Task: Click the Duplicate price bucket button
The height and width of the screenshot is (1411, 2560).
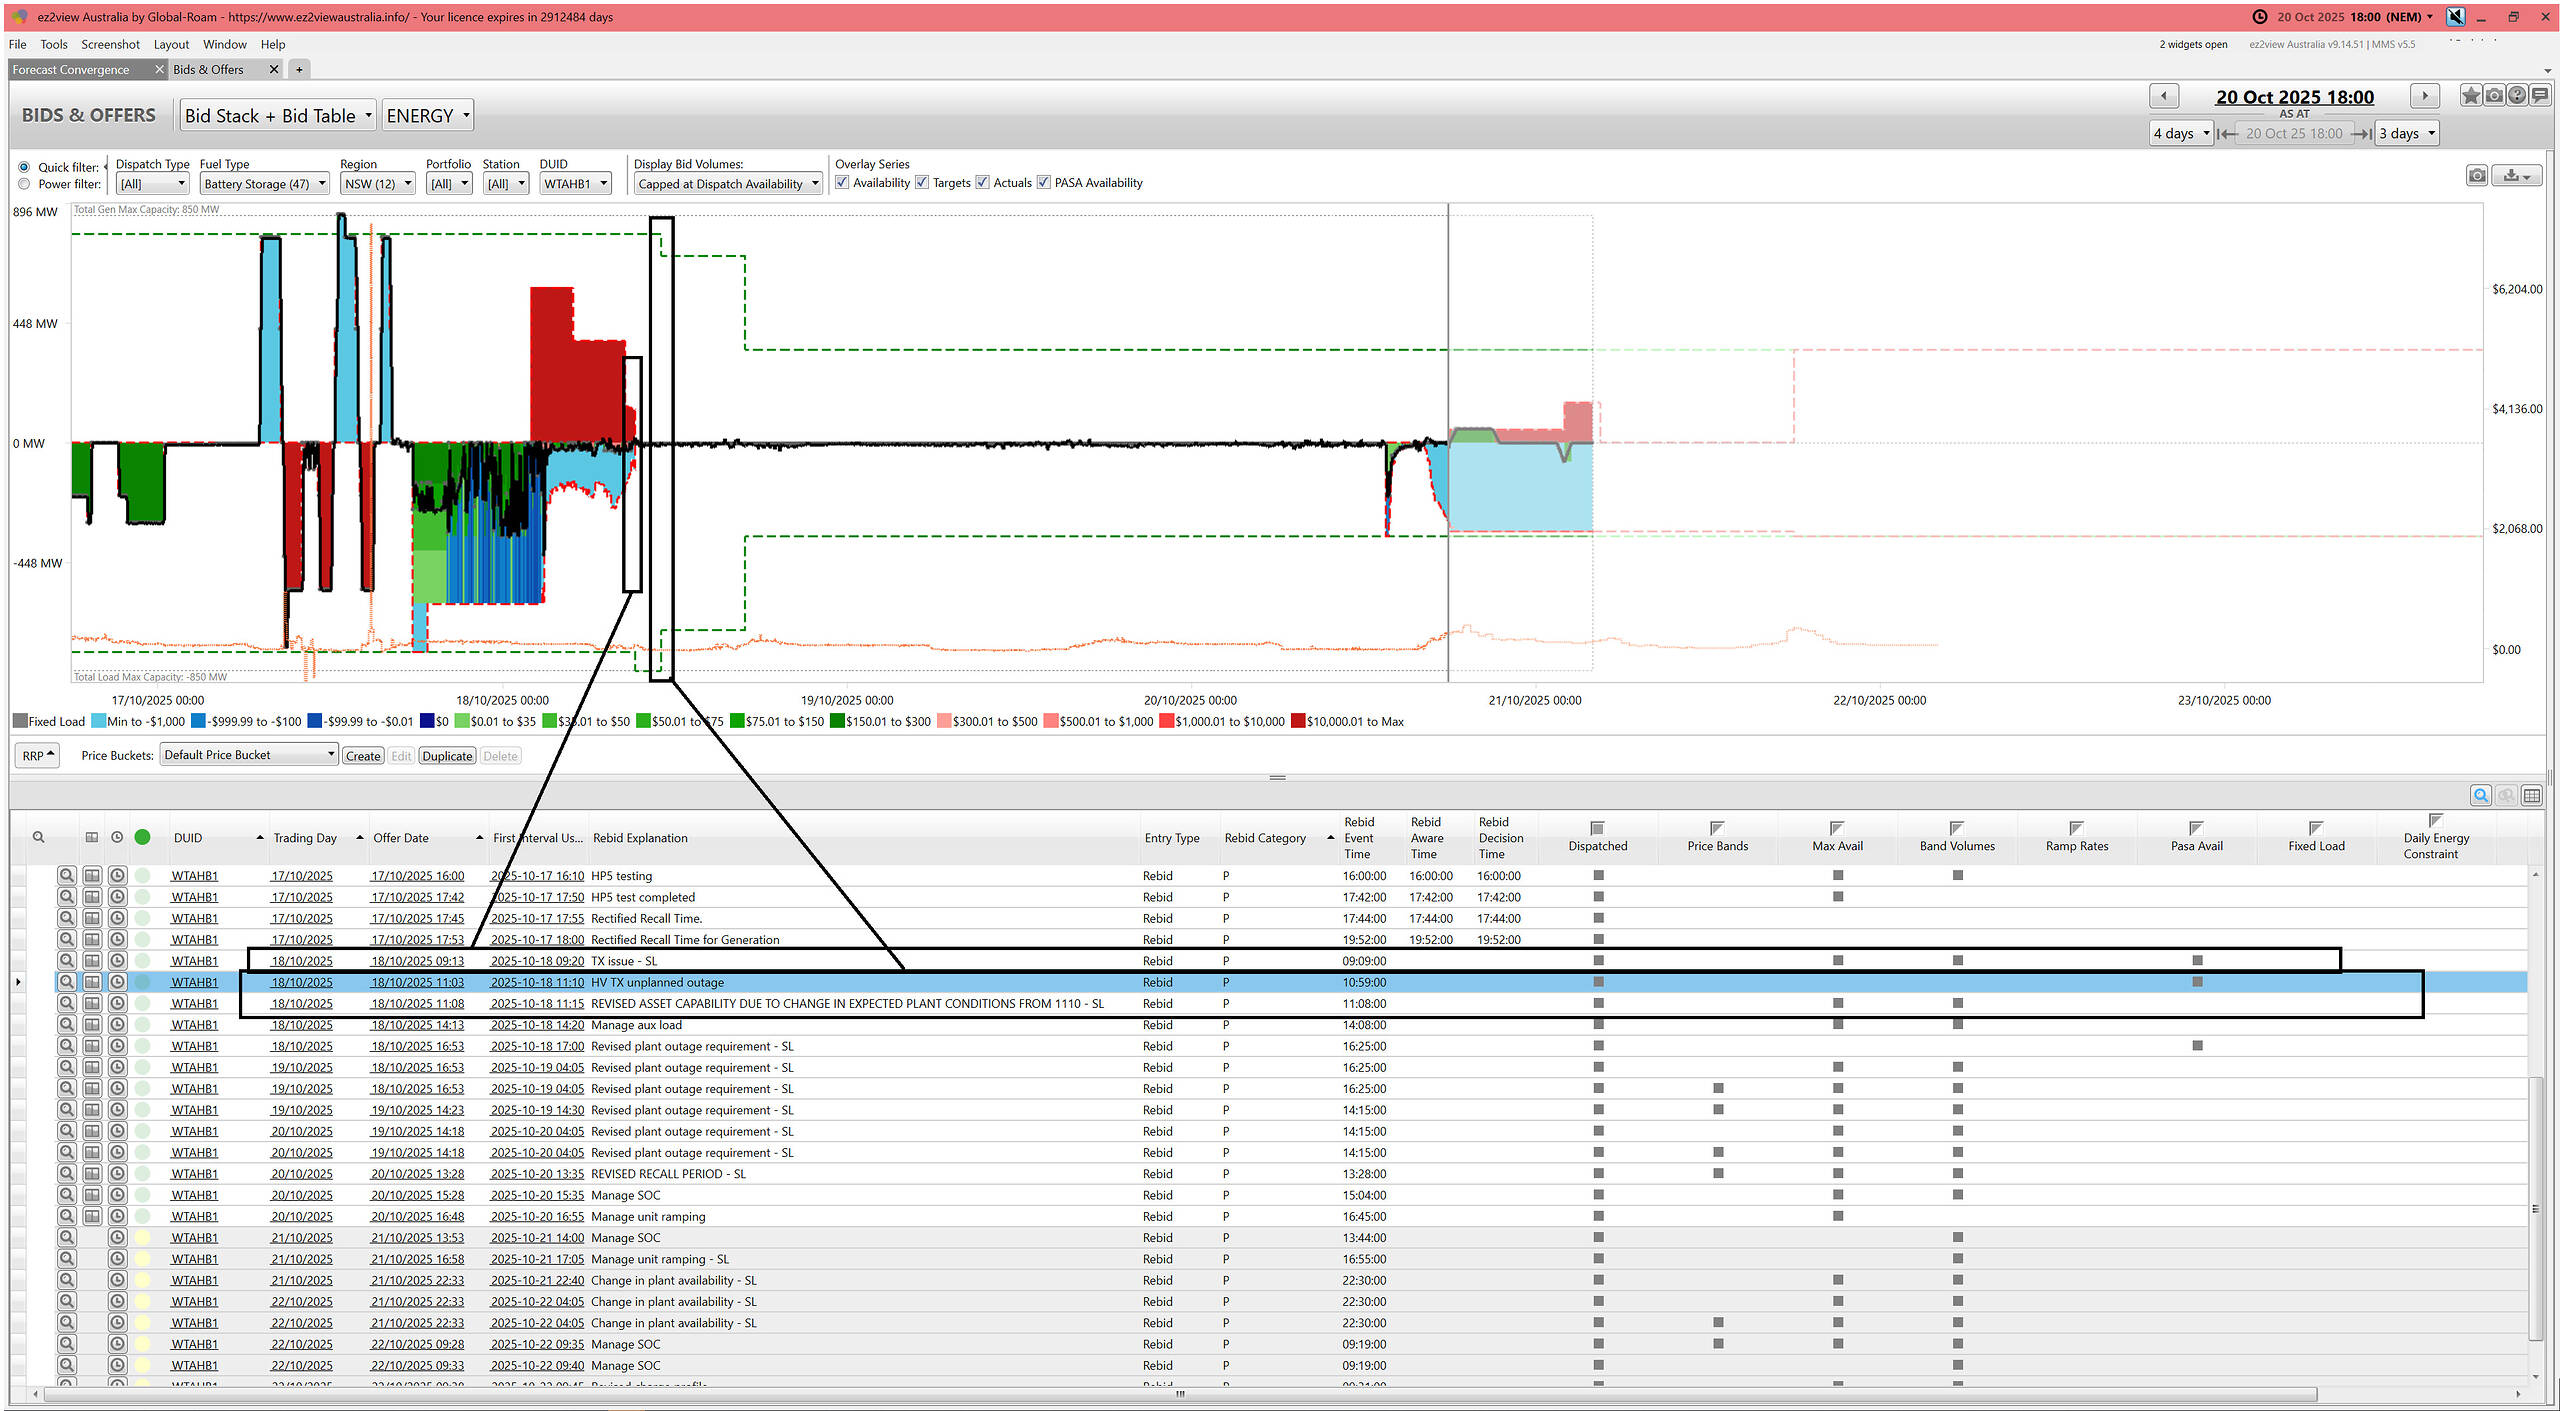Action: [446, 756]
